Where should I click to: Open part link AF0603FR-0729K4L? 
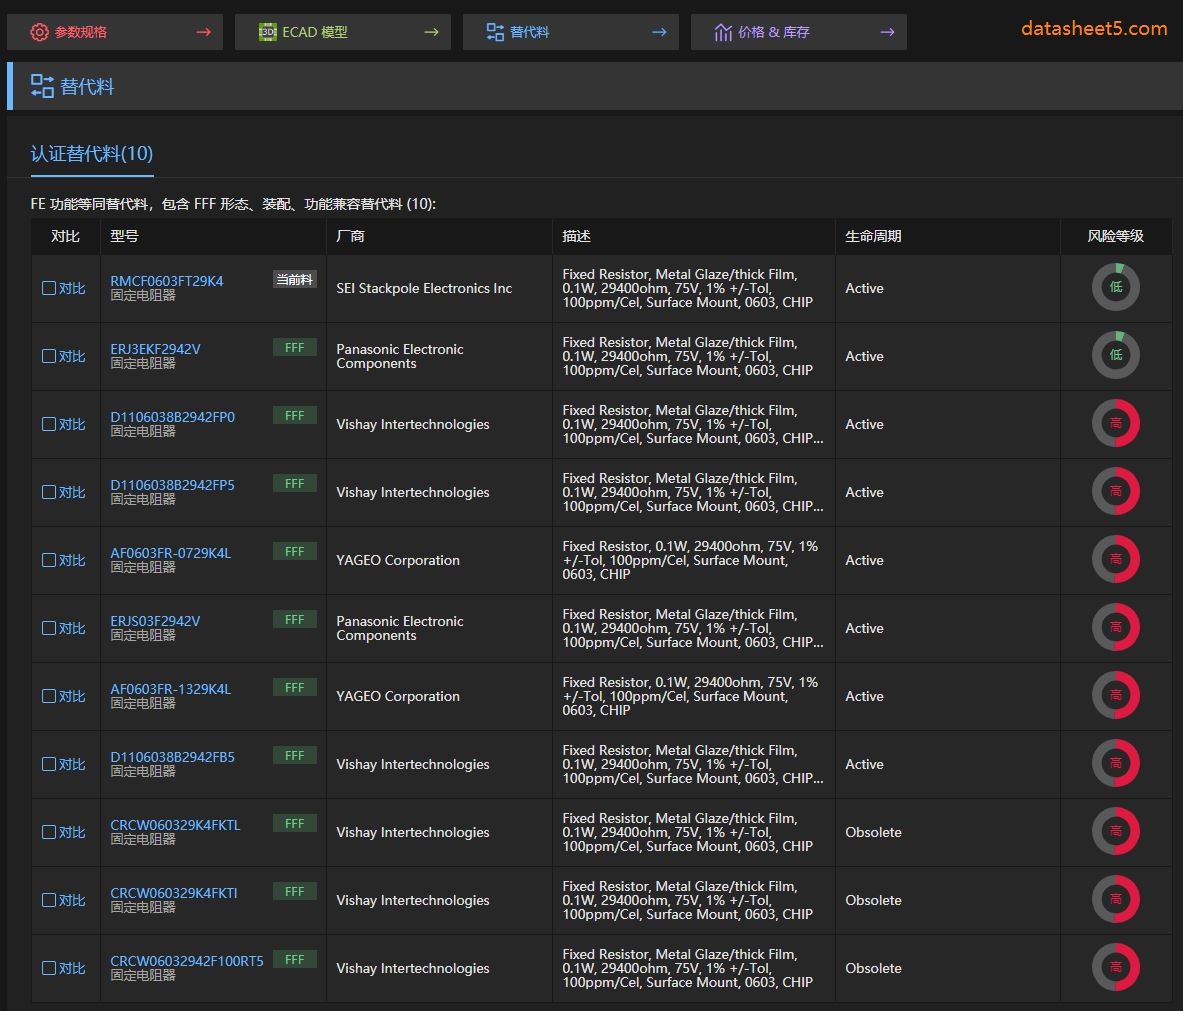pos(171,552)
